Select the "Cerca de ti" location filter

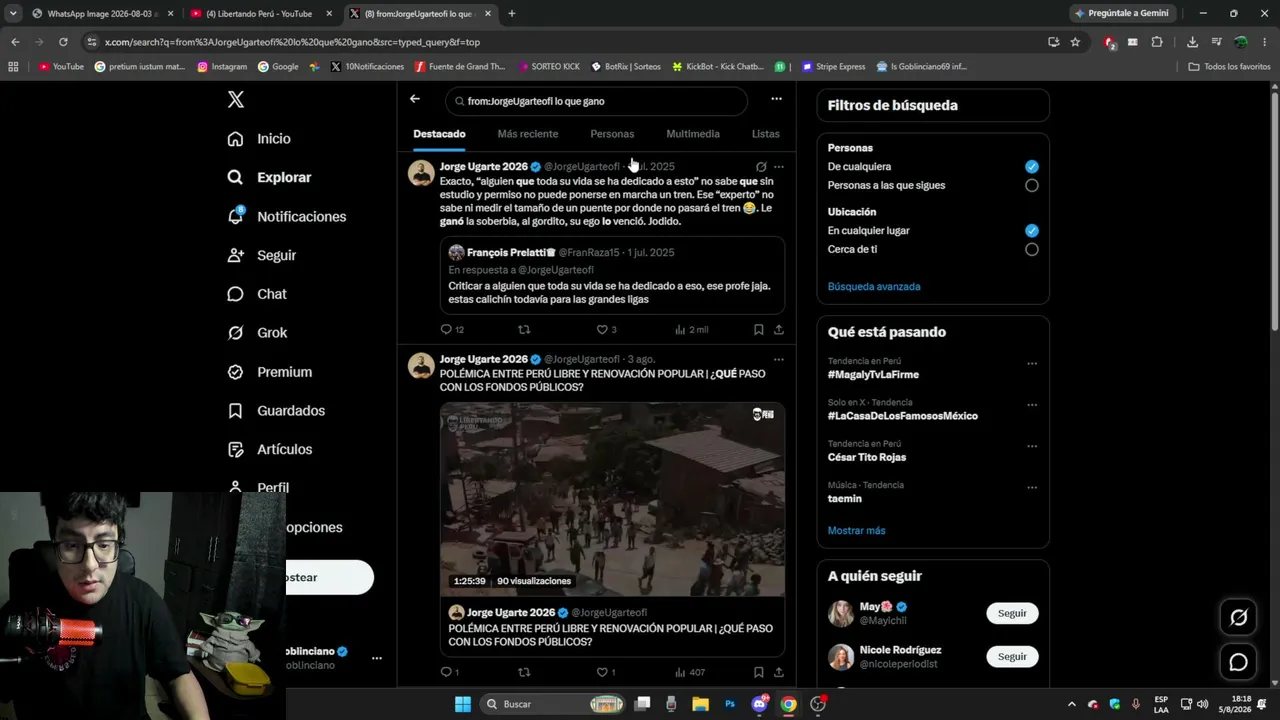pos(1031,250)
